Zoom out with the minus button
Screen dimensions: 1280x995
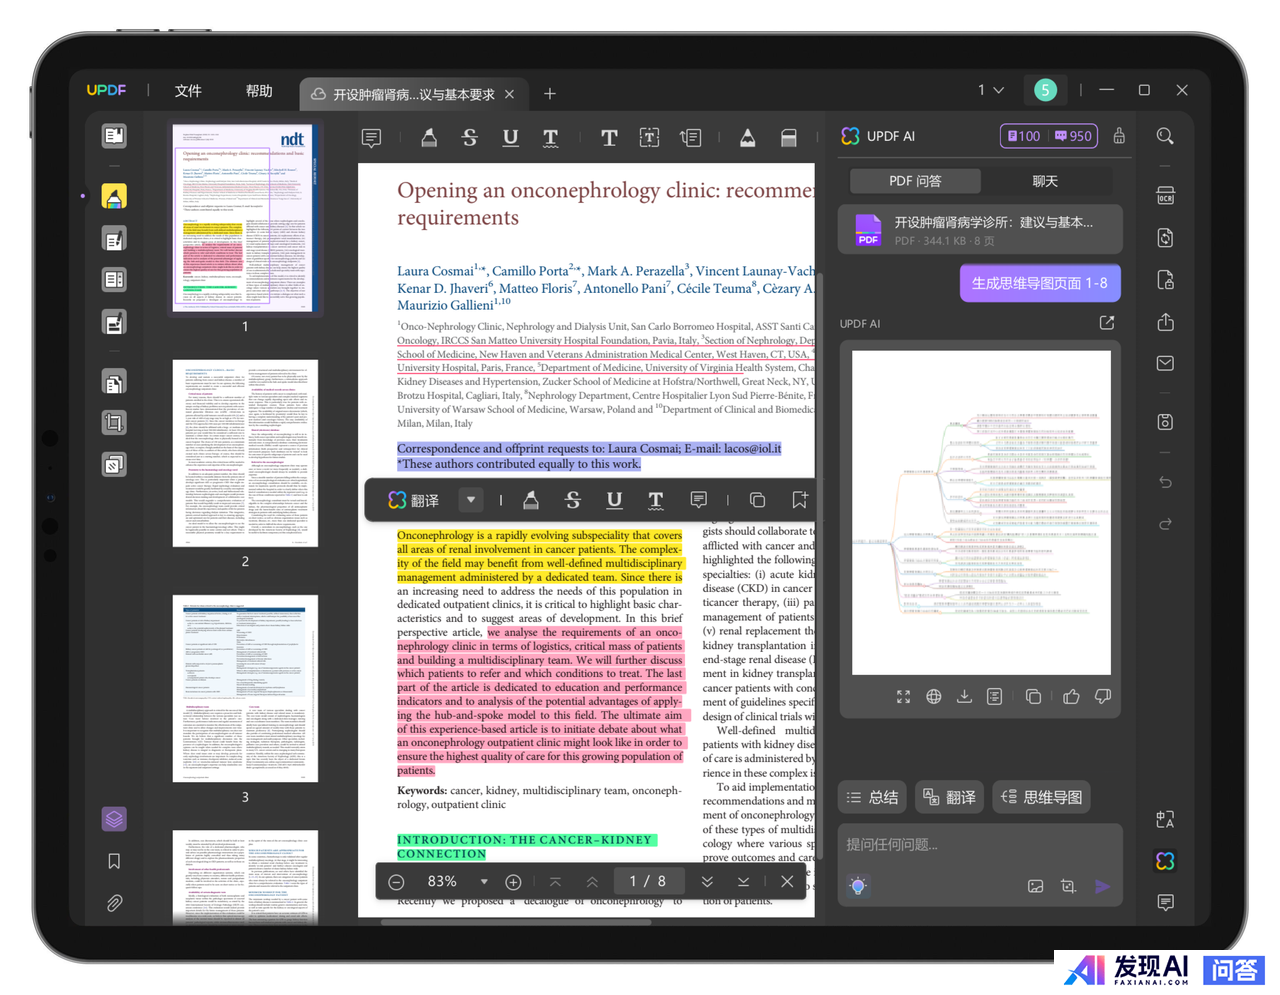pyautogui.click(x=396, y=882)
